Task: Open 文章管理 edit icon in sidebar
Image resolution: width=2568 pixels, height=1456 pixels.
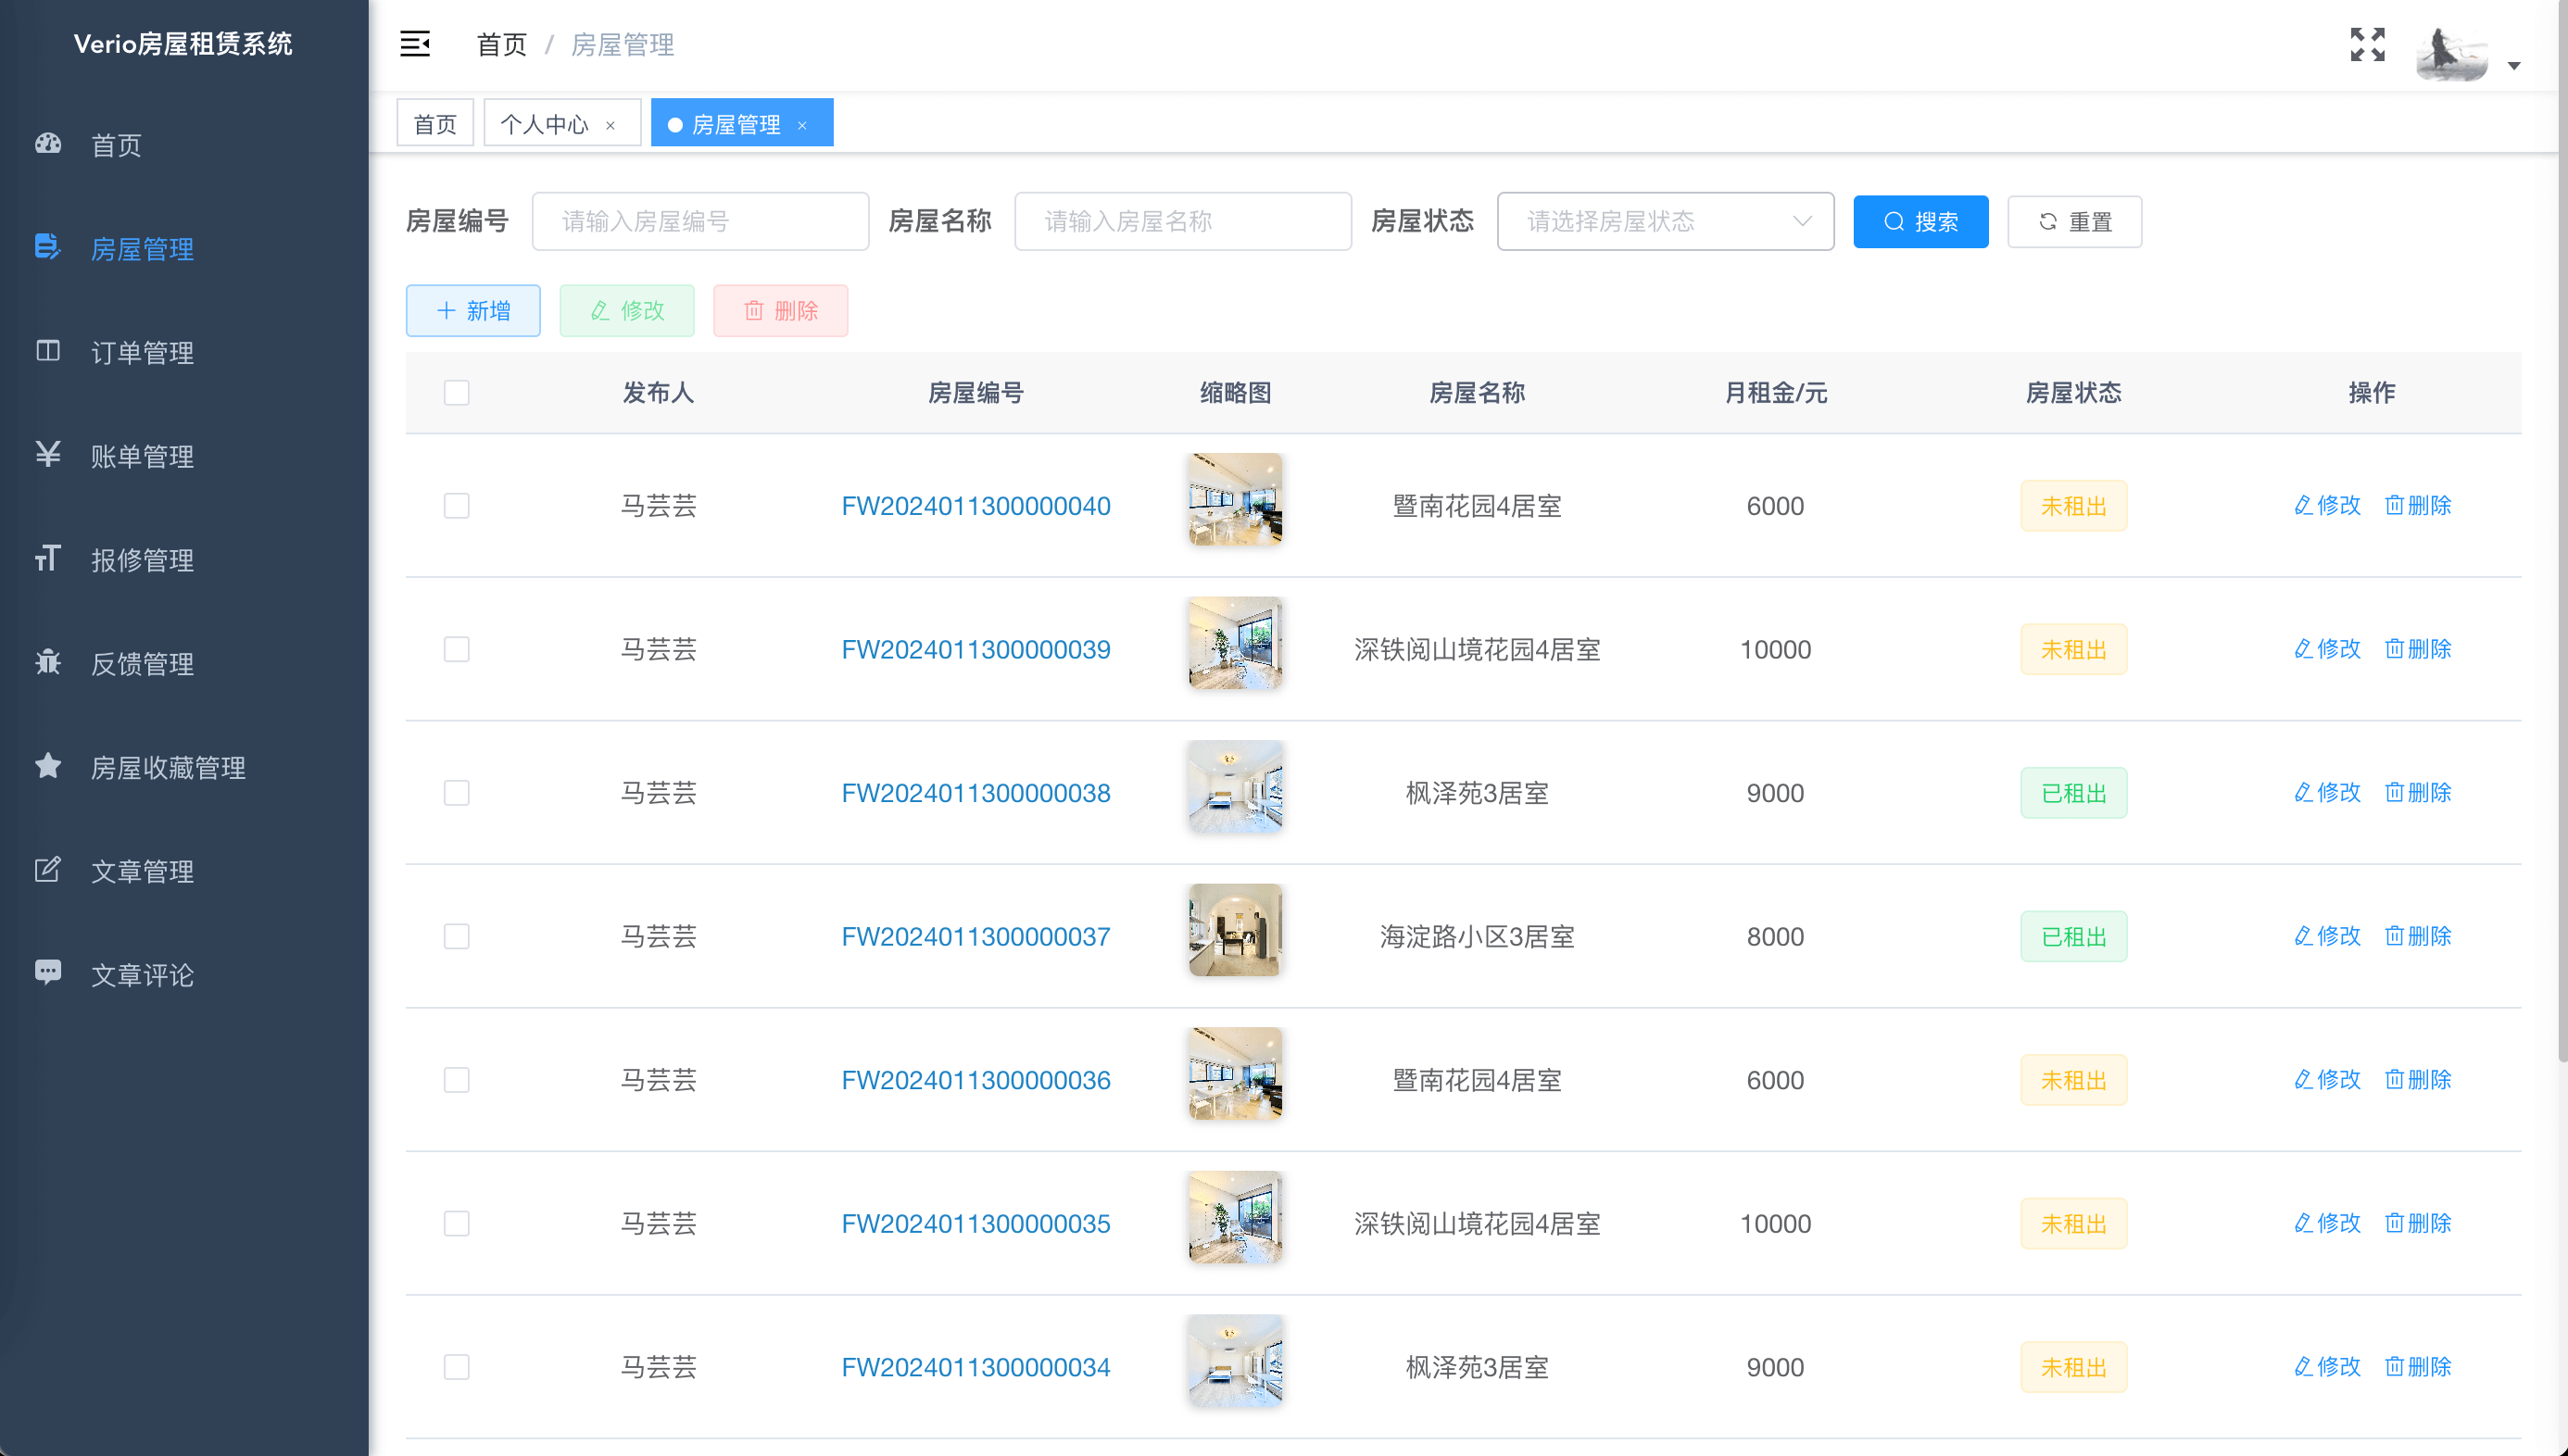Action: (47, 870)
